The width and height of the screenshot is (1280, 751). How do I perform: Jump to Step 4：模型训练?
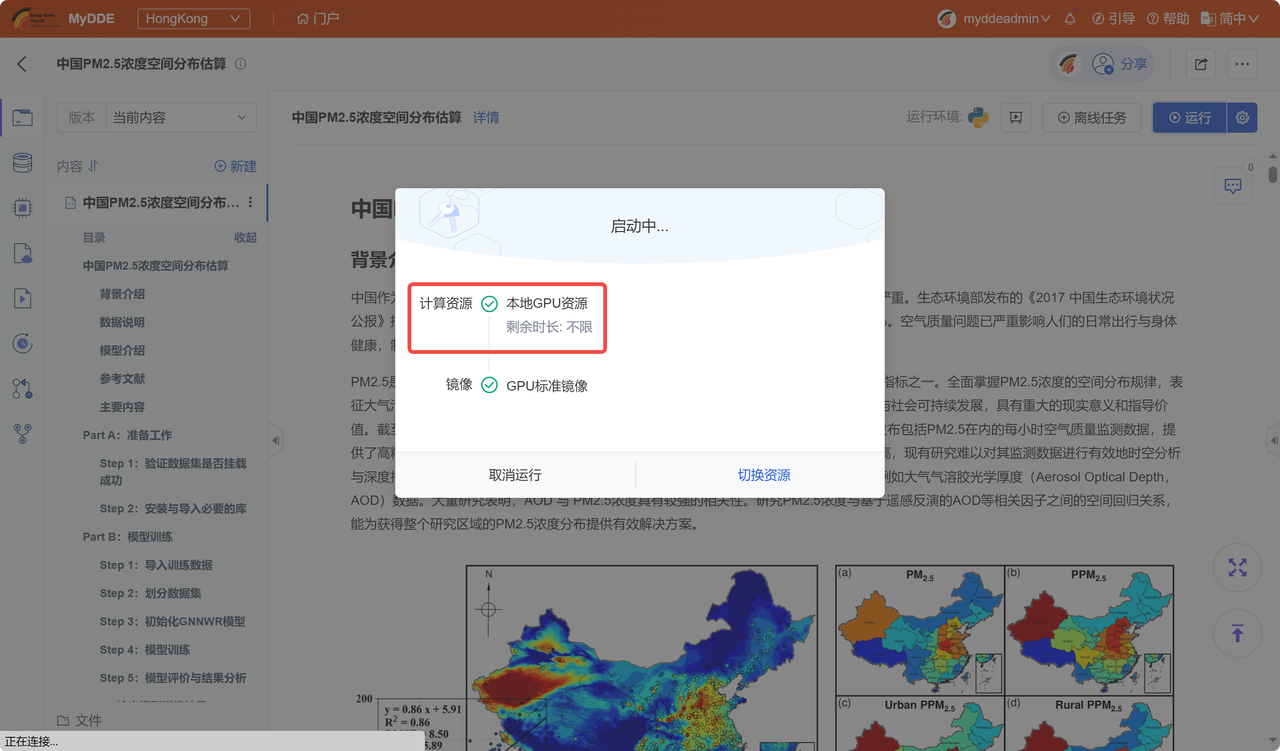(x=144, y=649)
